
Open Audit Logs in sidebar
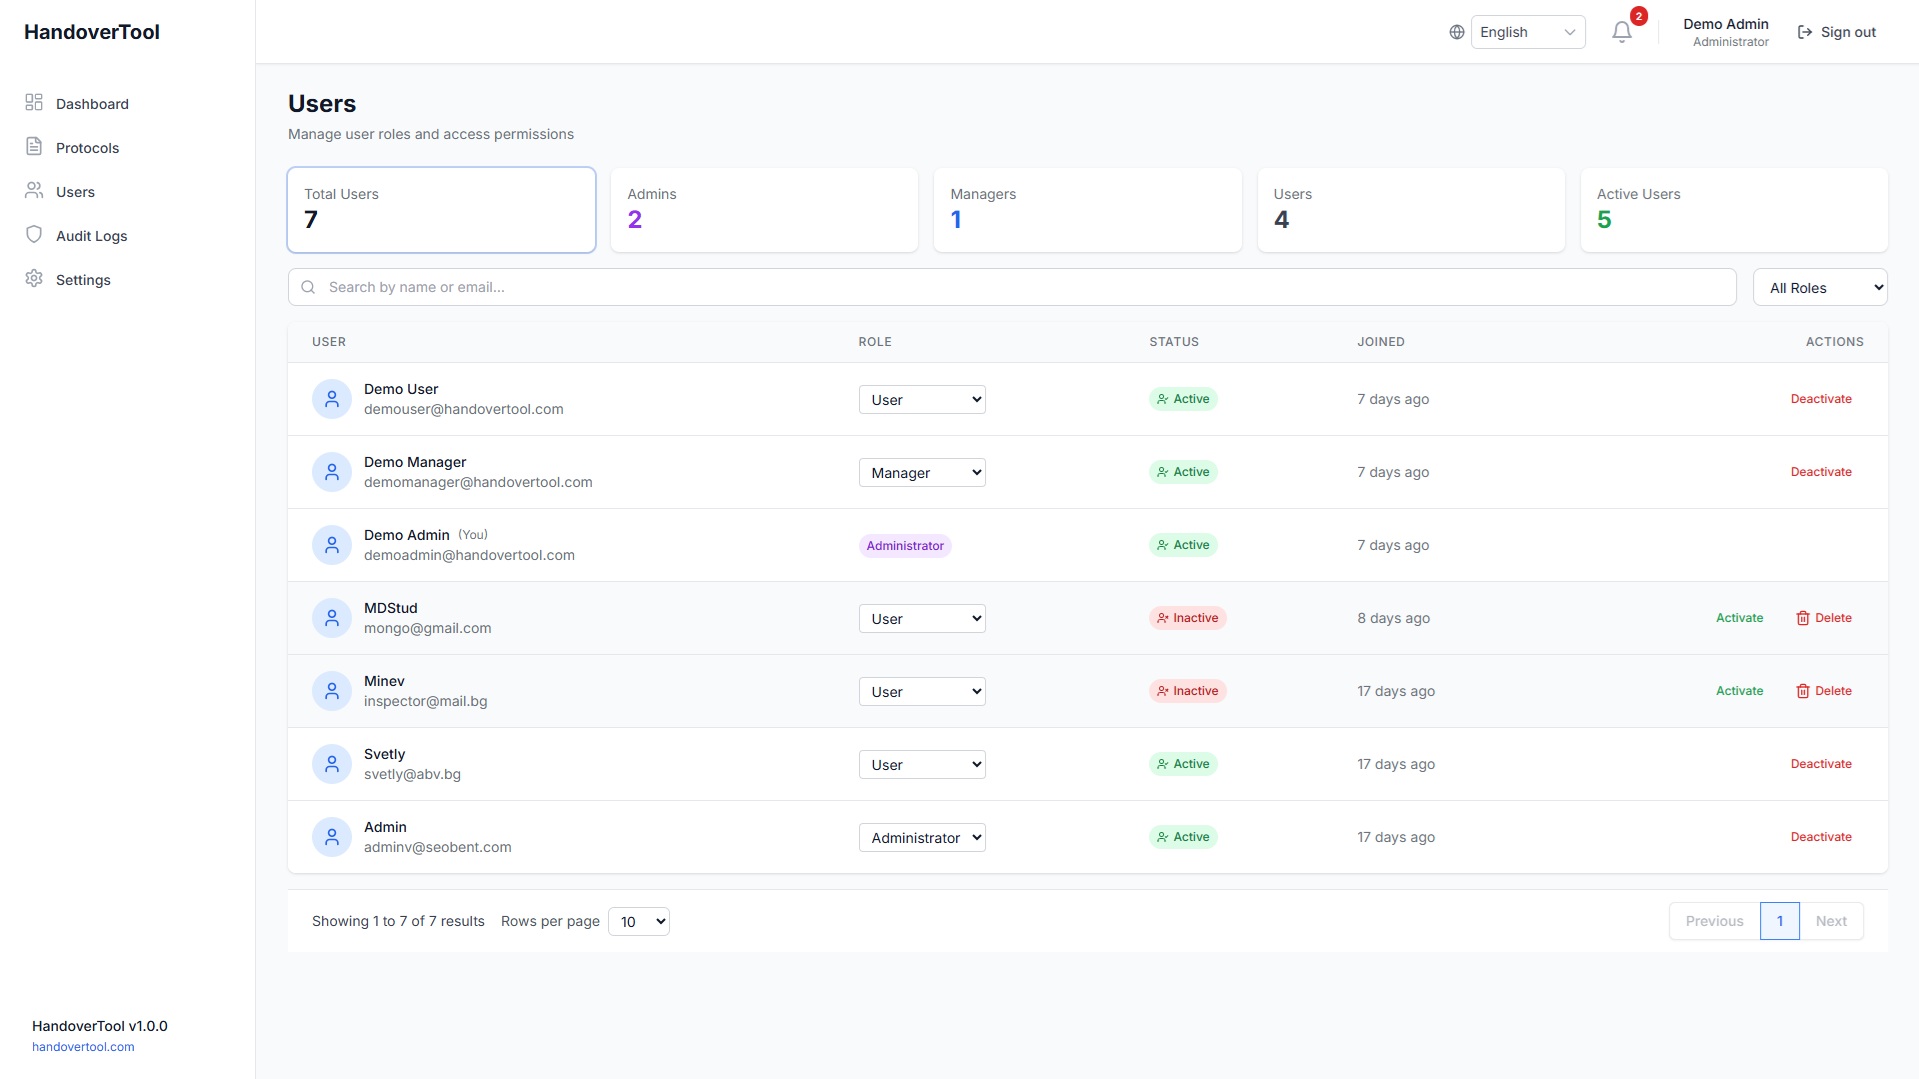(x=91, y=235)
